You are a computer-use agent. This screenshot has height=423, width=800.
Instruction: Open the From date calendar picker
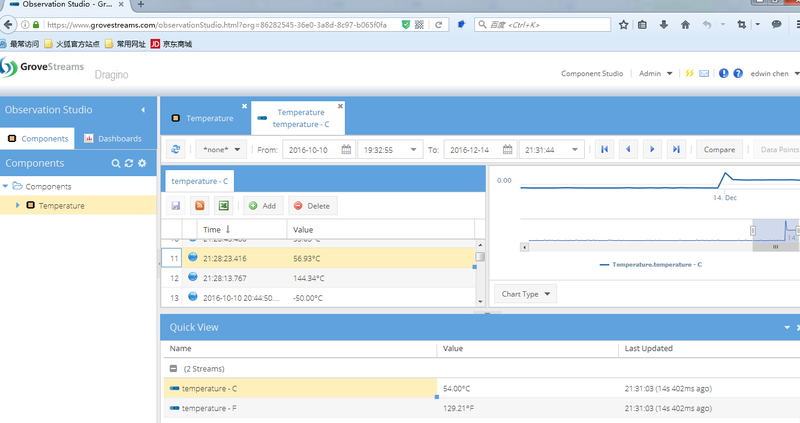tap(346, 150)
